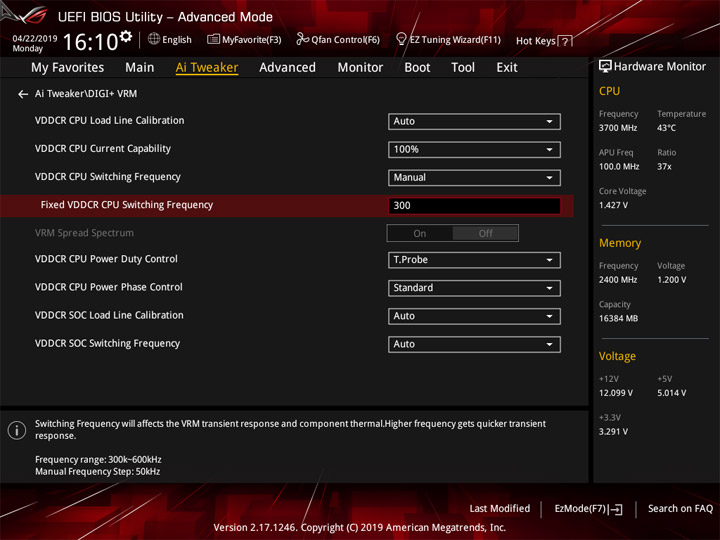Turn VRM Spread Spectrum On
The height and width of the screenshot is (540, 720).
coord(420,233)
